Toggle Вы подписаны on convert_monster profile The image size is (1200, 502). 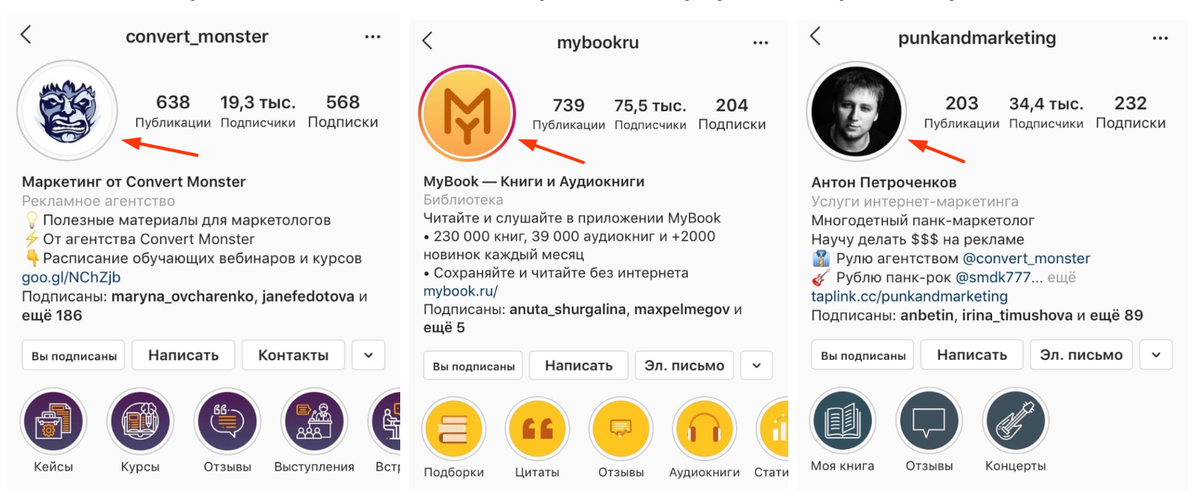pos(73,355)
